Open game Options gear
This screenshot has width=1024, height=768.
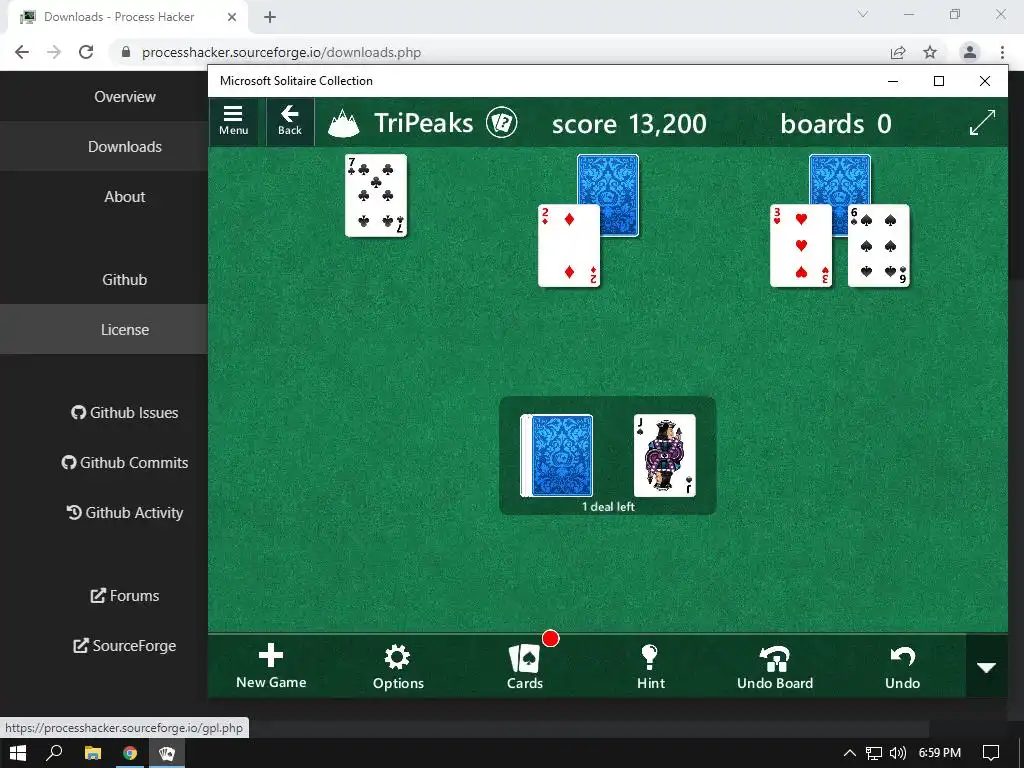point(398,667)
